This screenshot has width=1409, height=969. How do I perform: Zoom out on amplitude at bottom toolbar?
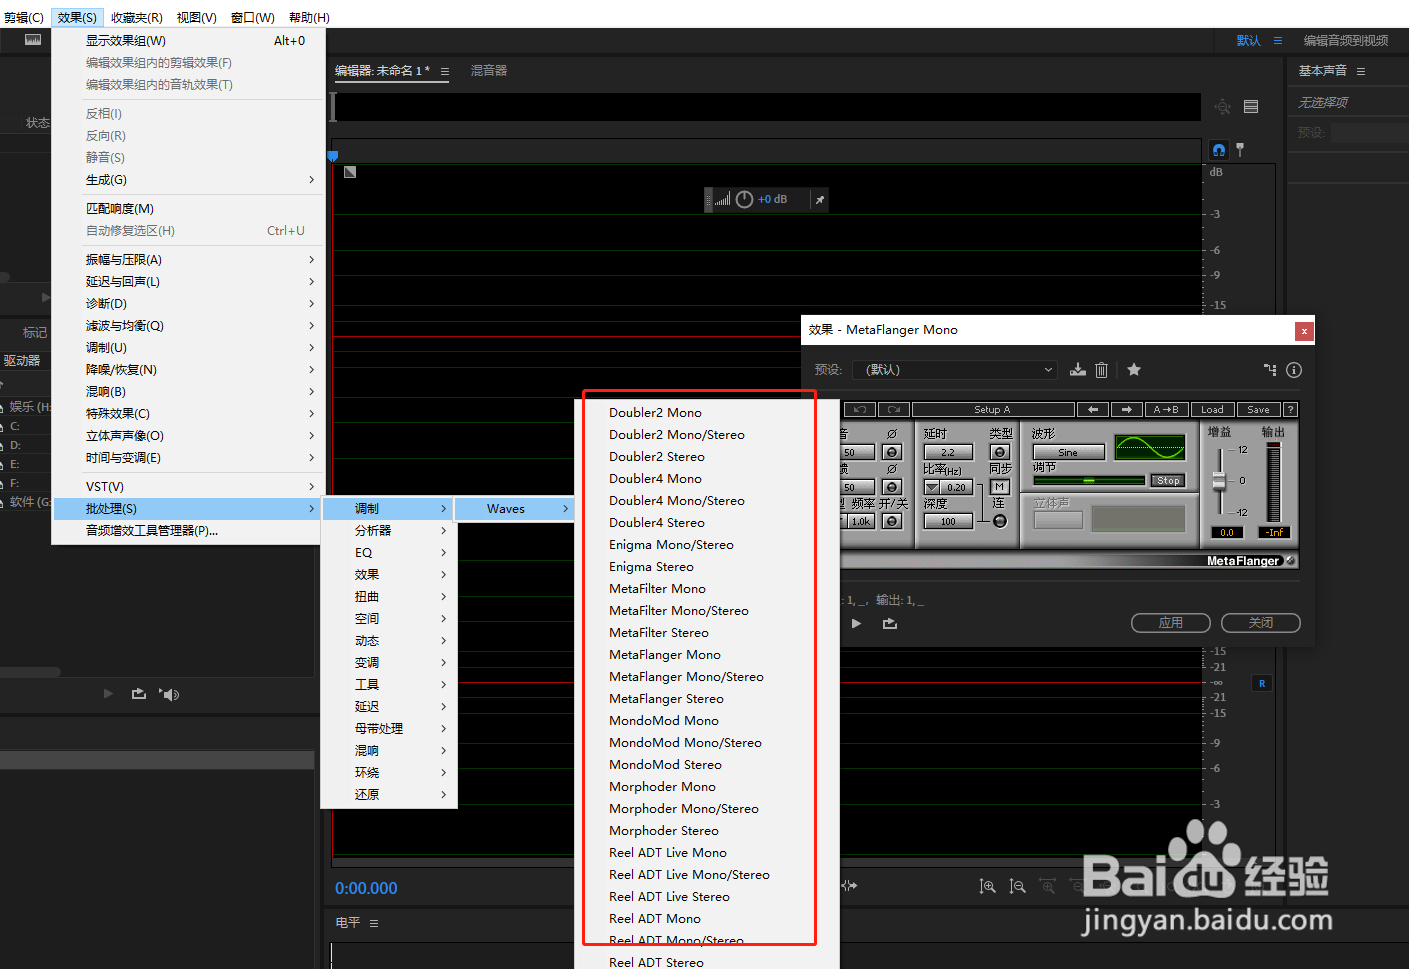click(1017, 887)
